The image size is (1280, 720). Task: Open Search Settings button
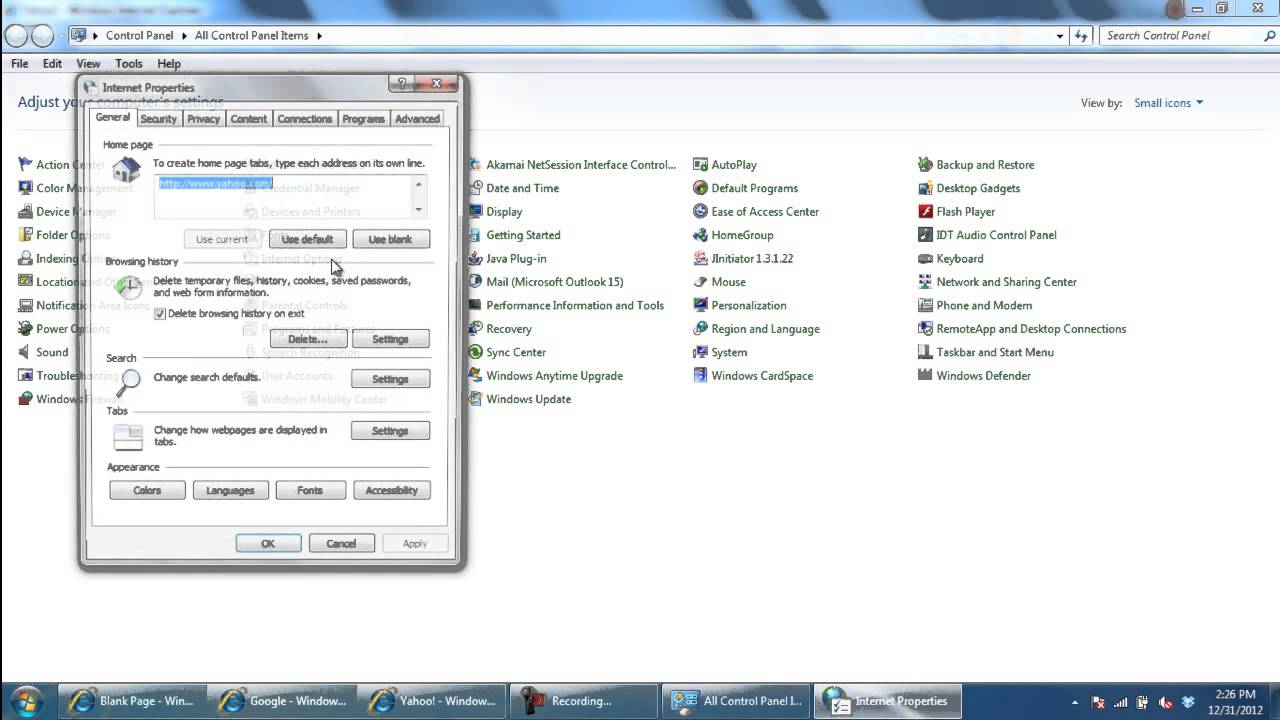[390, 379]
